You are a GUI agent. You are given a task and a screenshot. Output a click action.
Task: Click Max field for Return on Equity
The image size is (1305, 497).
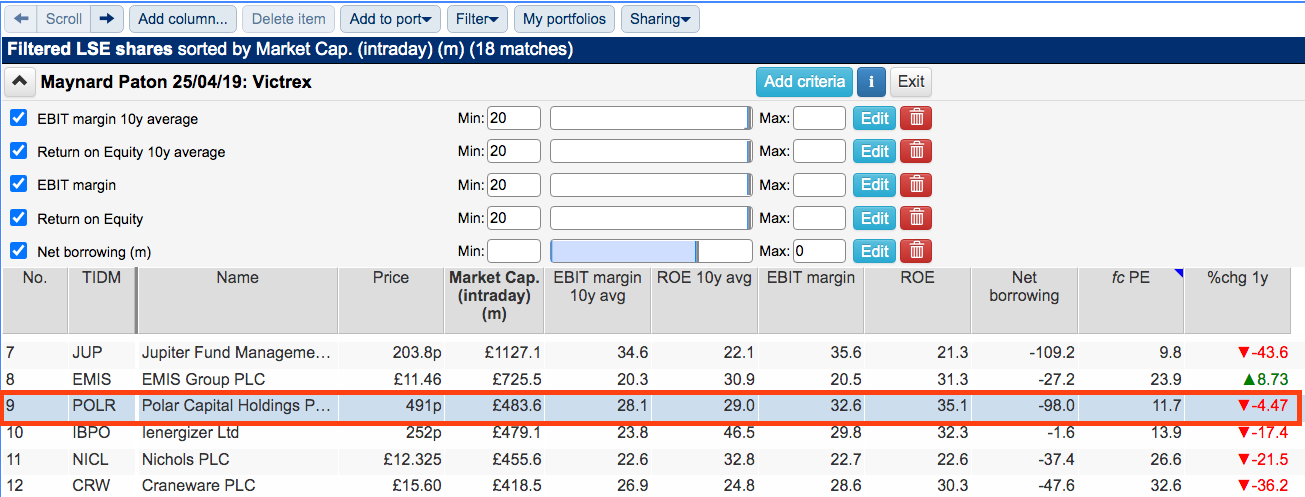819,218
